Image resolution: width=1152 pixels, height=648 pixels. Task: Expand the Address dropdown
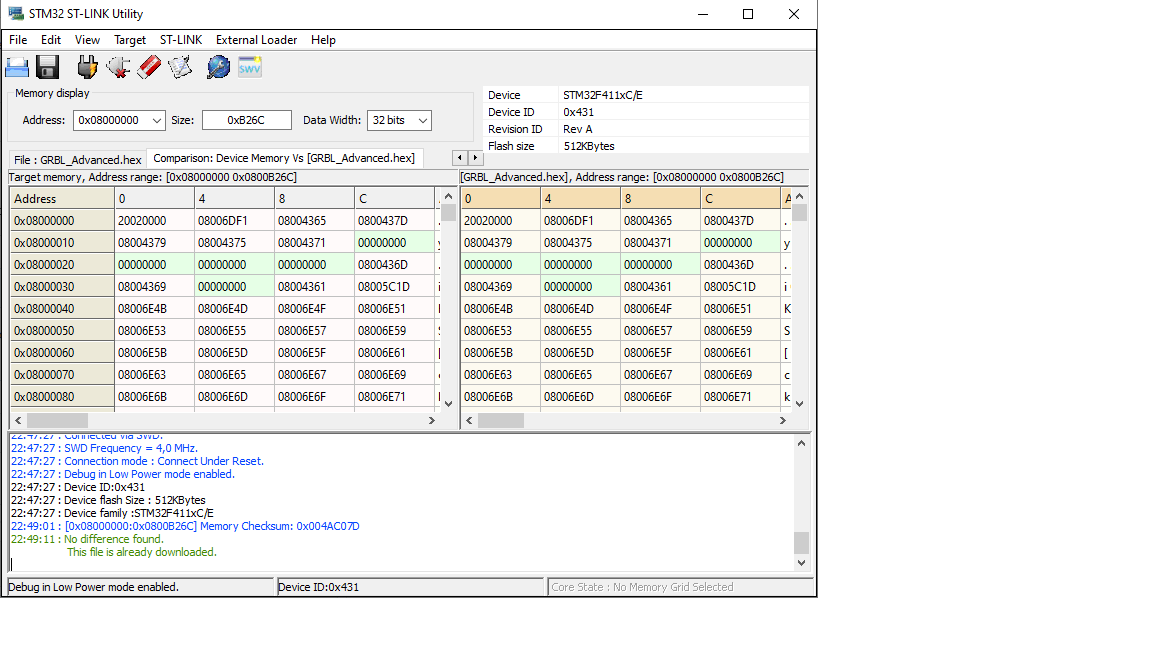(156, 120)
